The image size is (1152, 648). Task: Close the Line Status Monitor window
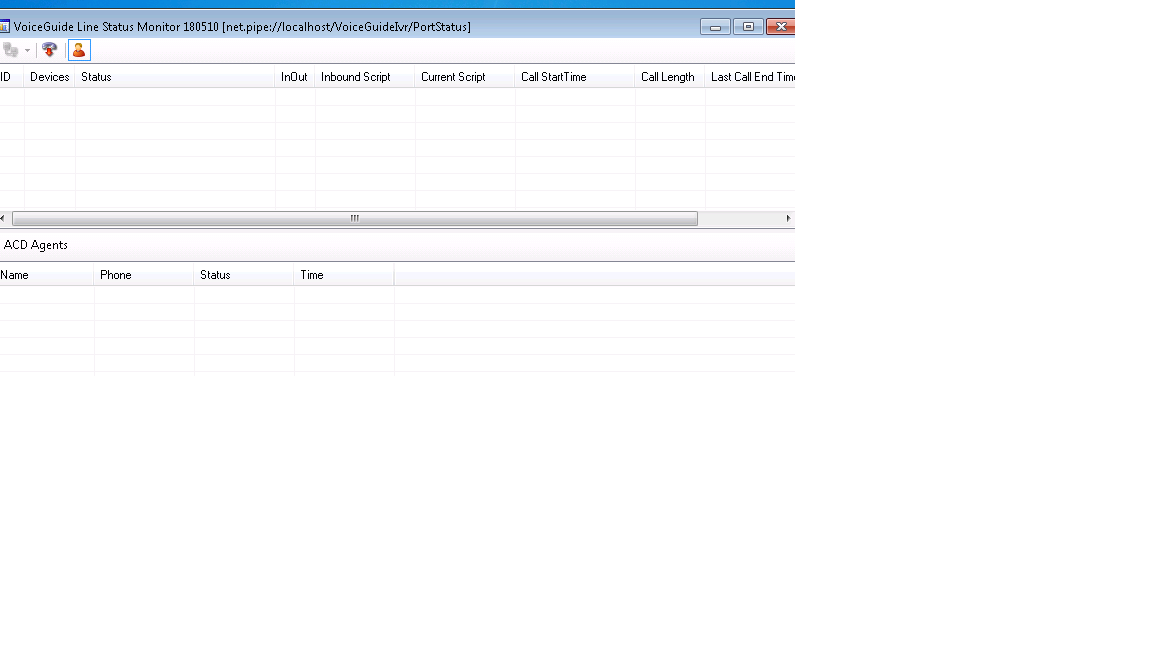click(x=780, y=27)
